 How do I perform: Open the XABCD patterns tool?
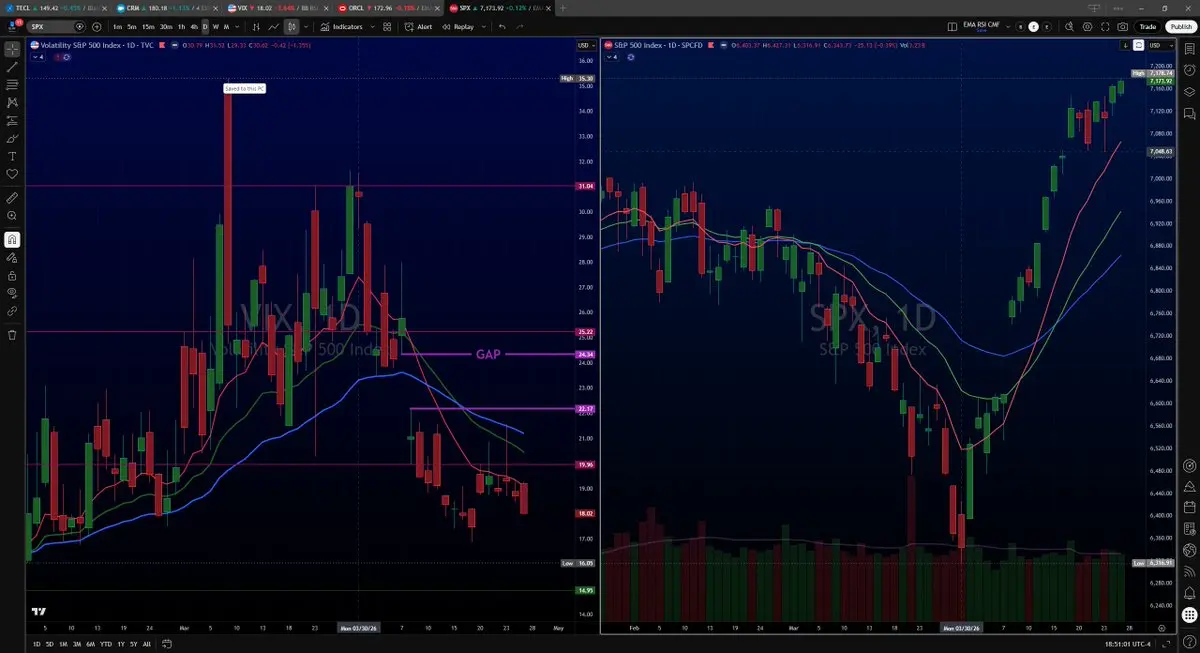point(12,102)
